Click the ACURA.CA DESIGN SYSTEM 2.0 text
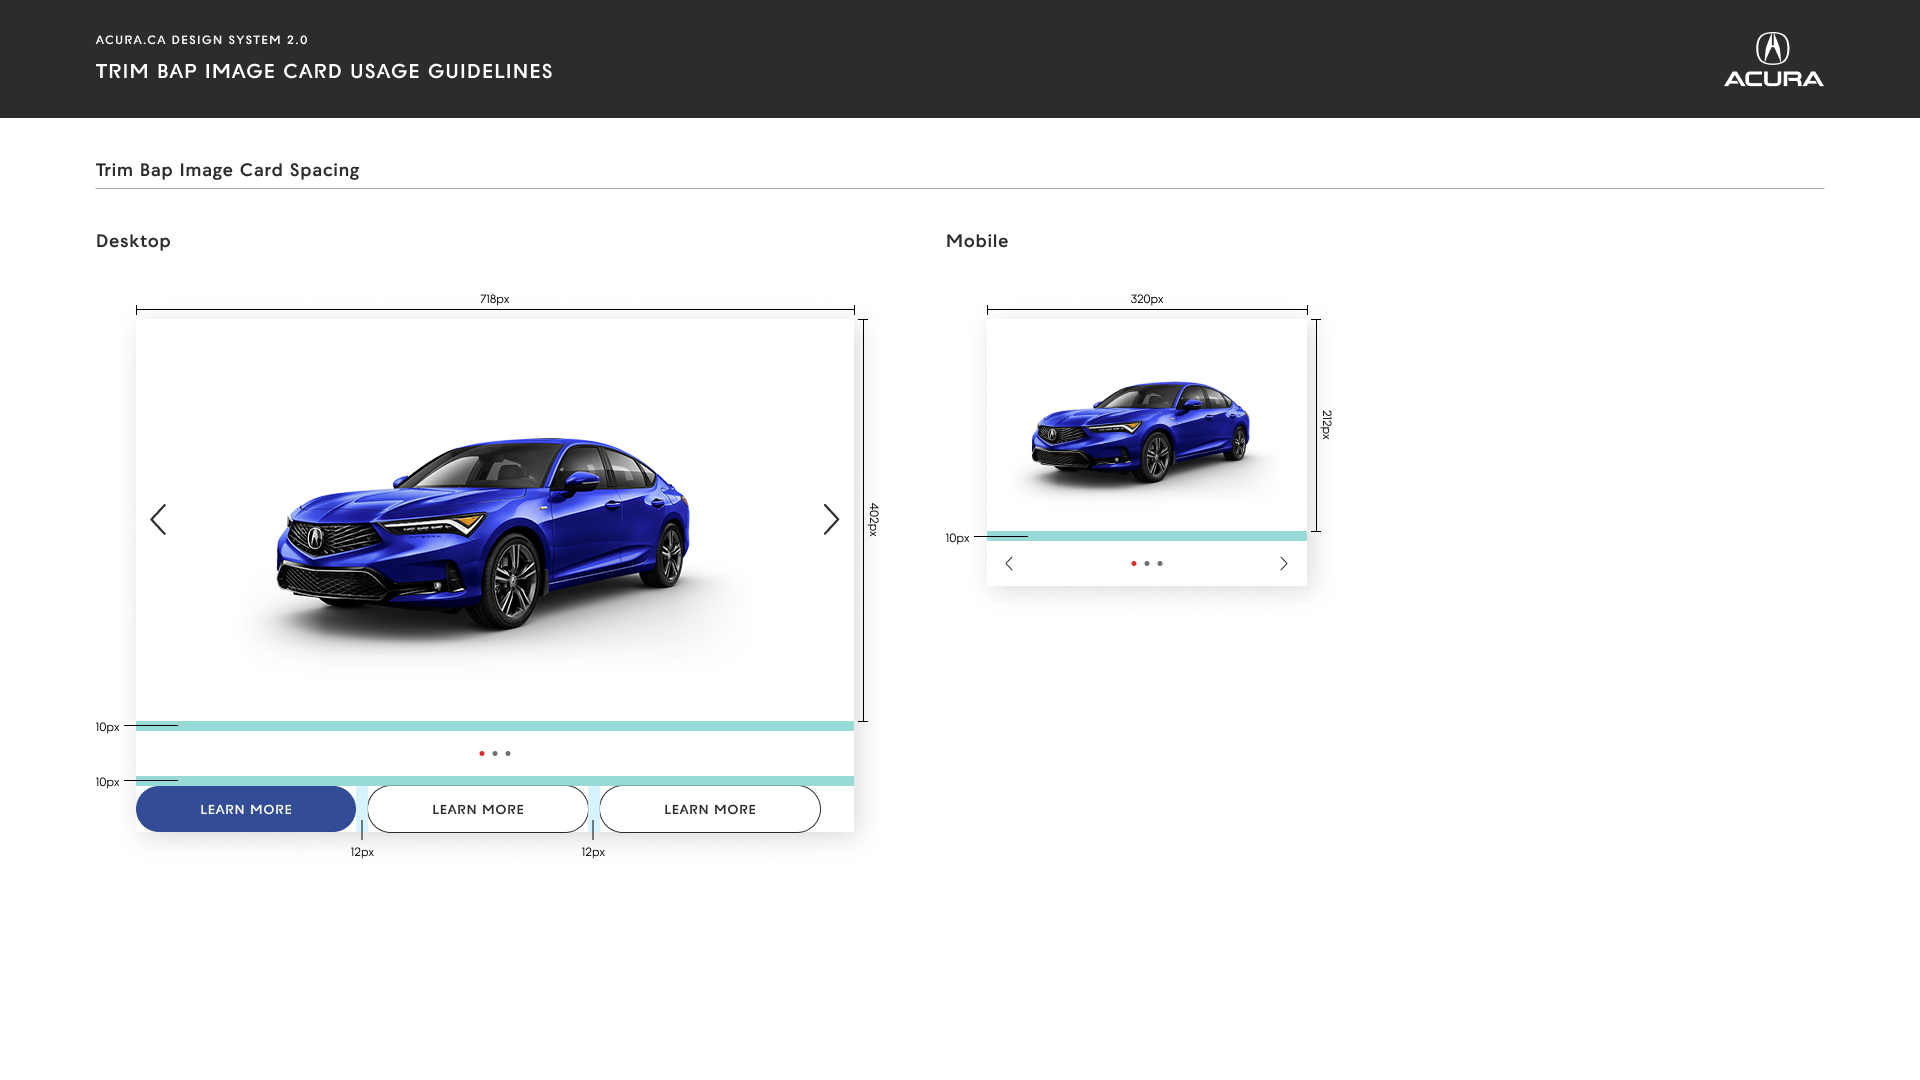Screen dimensions: 1920x1080 [202, 40]
